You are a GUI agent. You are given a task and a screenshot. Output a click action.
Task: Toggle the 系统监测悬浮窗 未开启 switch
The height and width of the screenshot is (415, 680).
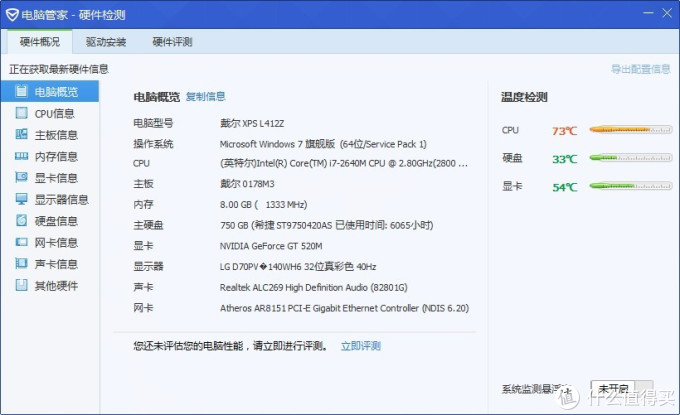pyautogui.click(x=620, y=388)
